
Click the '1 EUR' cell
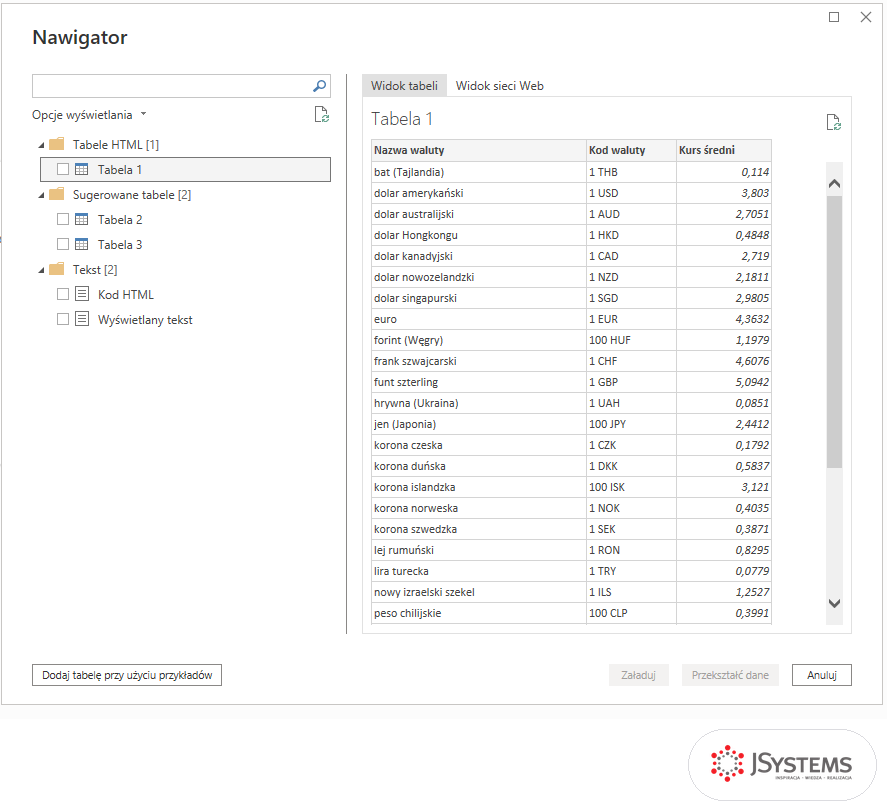pos(631,319)
